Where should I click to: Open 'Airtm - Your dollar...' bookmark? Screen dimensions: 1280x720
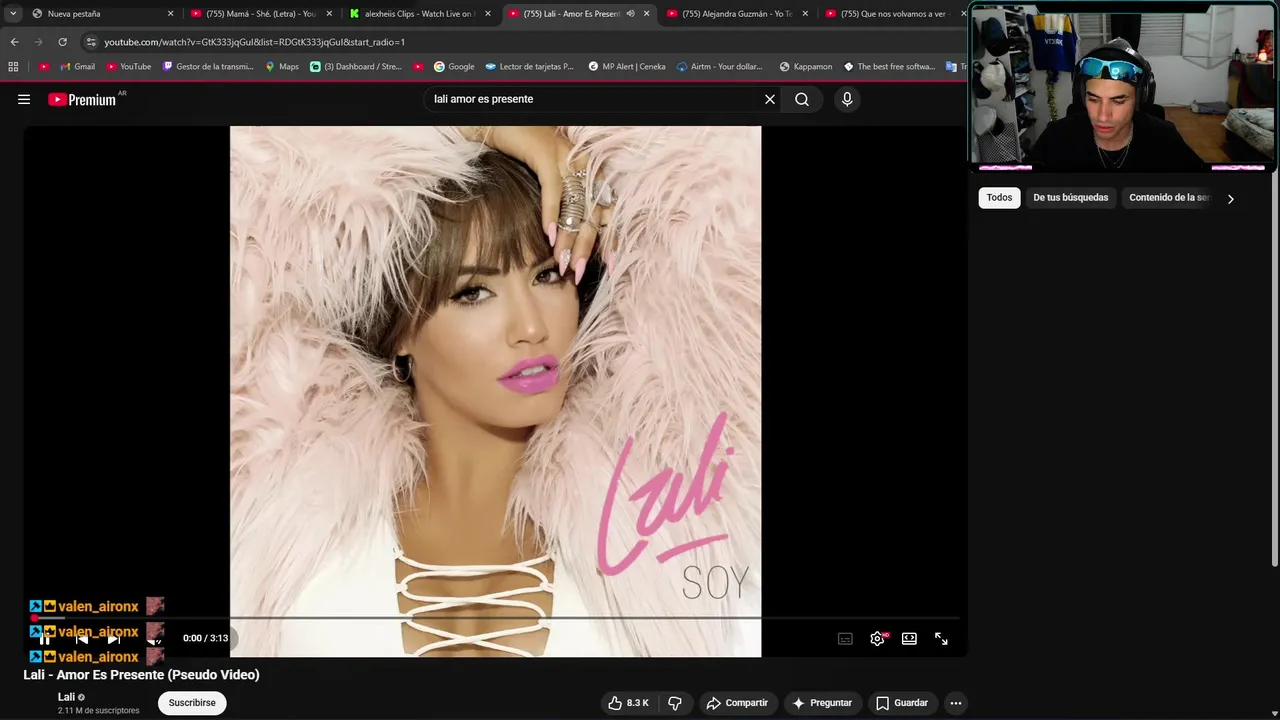[x=720, y=67]
